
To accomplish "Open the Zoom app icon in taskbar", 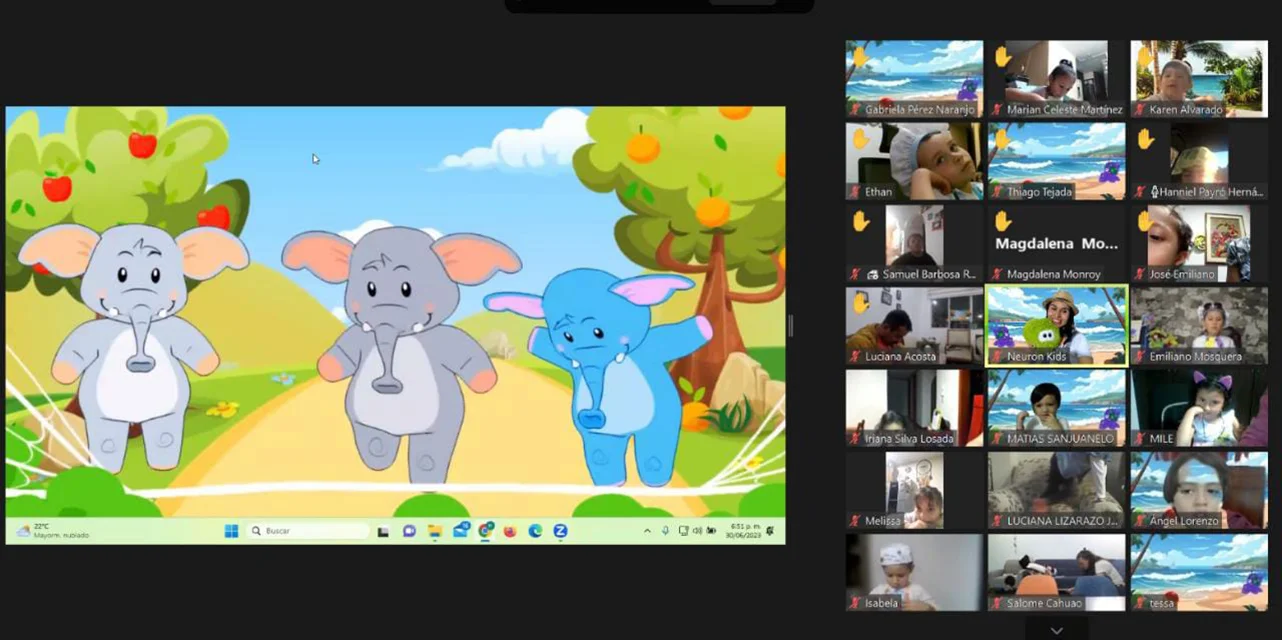I will point(561,531).
